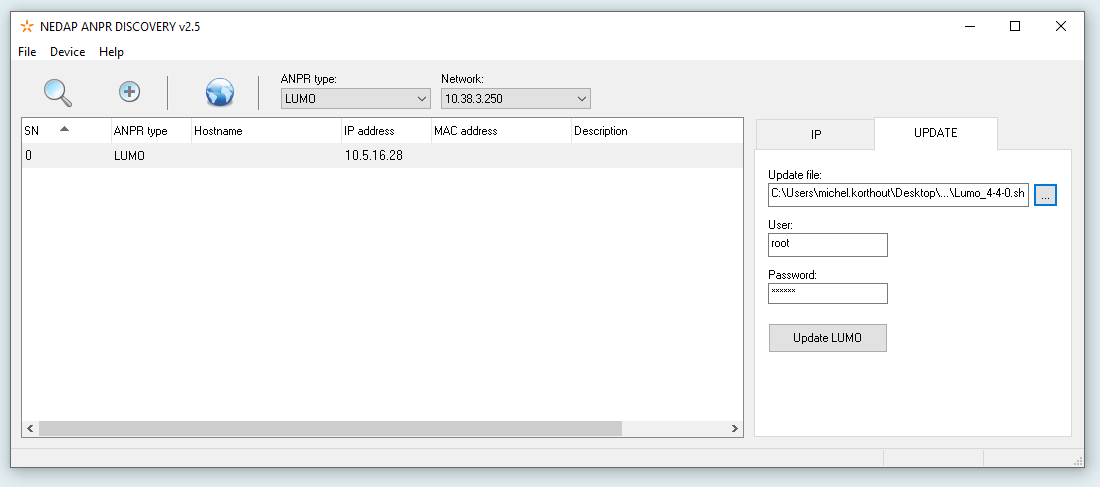This screenshot has width=1100, height=487.
Task: Click the Update LUMO button
Action: [x=827, y=338]
